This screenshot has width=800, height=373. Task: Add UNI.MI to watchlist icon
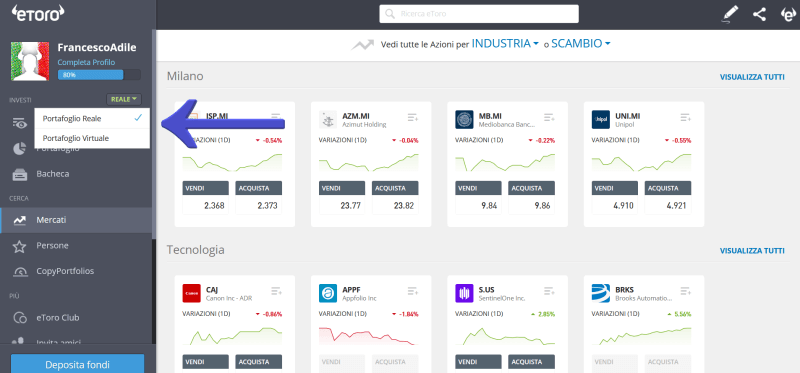pos(685,118)
